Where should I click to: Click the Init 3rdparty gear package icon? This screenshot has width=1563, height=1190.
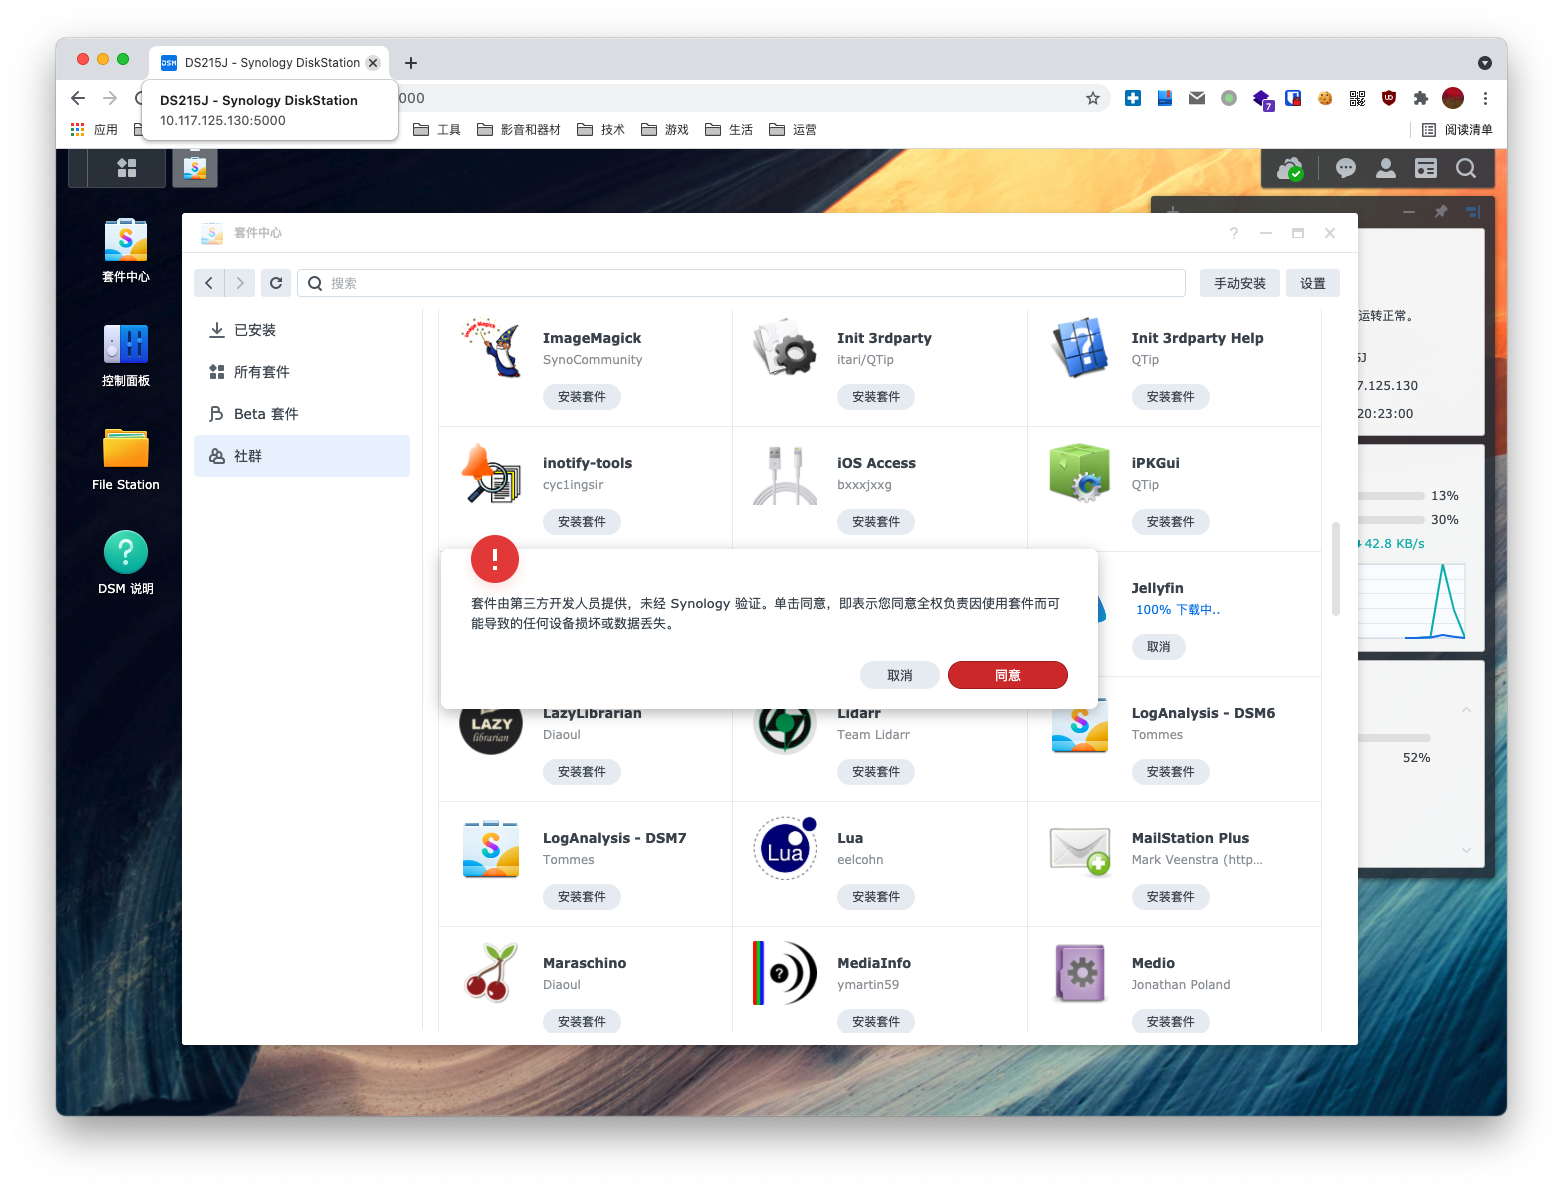click(785, 347)
